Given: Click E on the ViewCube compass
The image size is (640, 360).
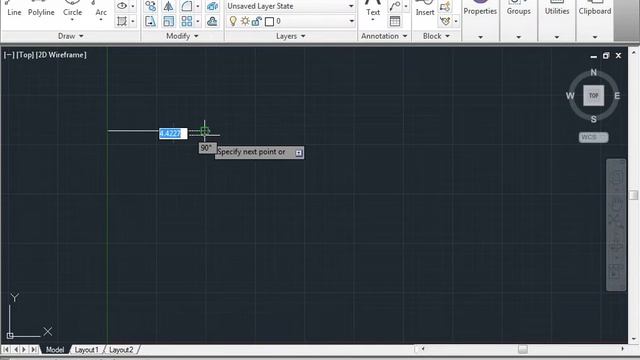Looking at the screenshot, I should pyautogui.click(x=617, y=96).
